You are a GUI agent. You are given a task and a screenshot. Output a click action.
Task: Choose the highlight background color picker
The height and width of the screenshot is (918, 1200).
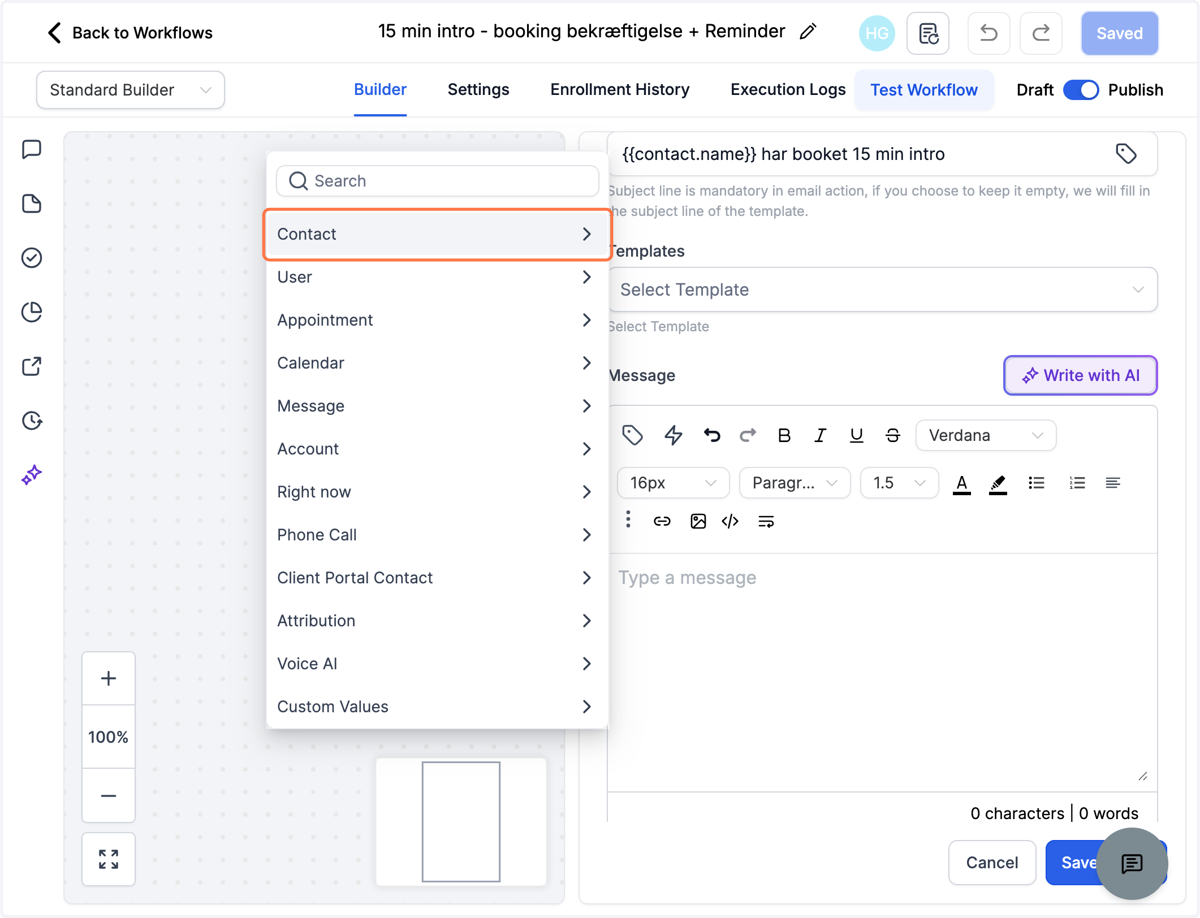point(998,483)
